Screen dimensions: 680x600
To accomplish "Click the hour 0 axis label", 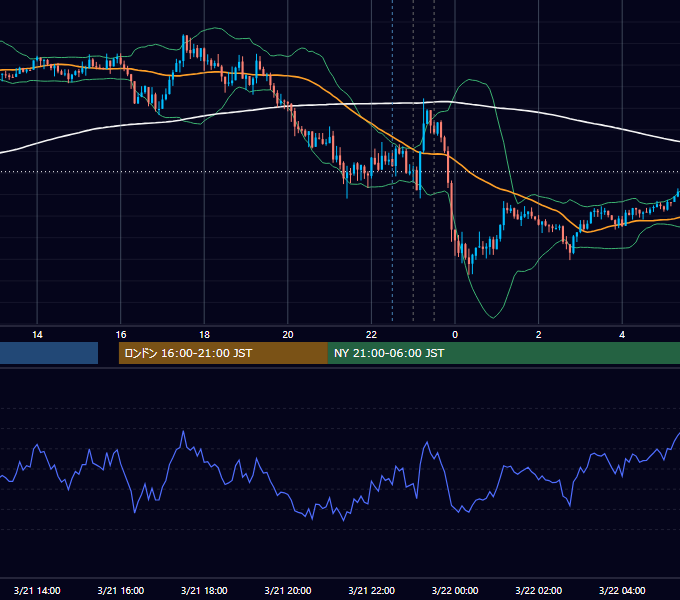I will click(455, 335).
